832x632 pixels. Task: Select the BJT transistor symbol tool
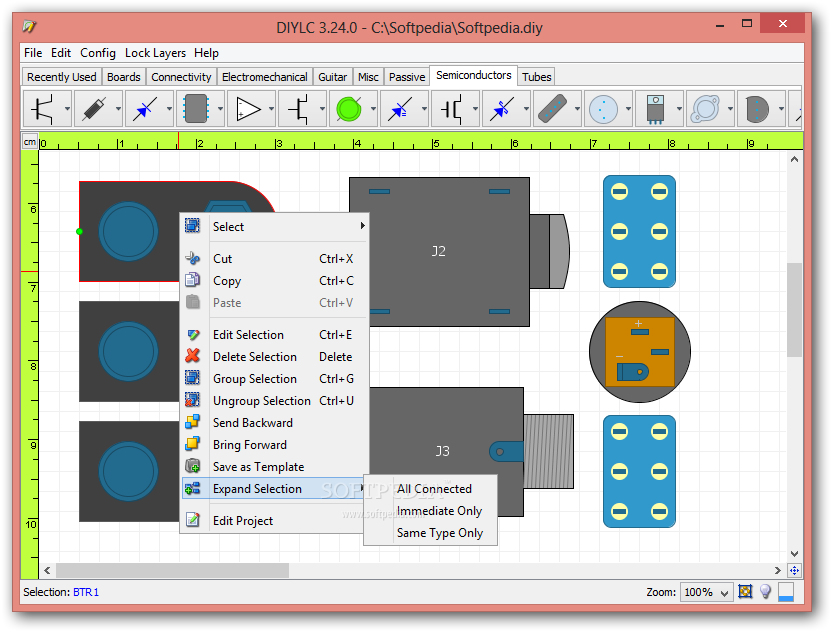[x=43, y=109]
